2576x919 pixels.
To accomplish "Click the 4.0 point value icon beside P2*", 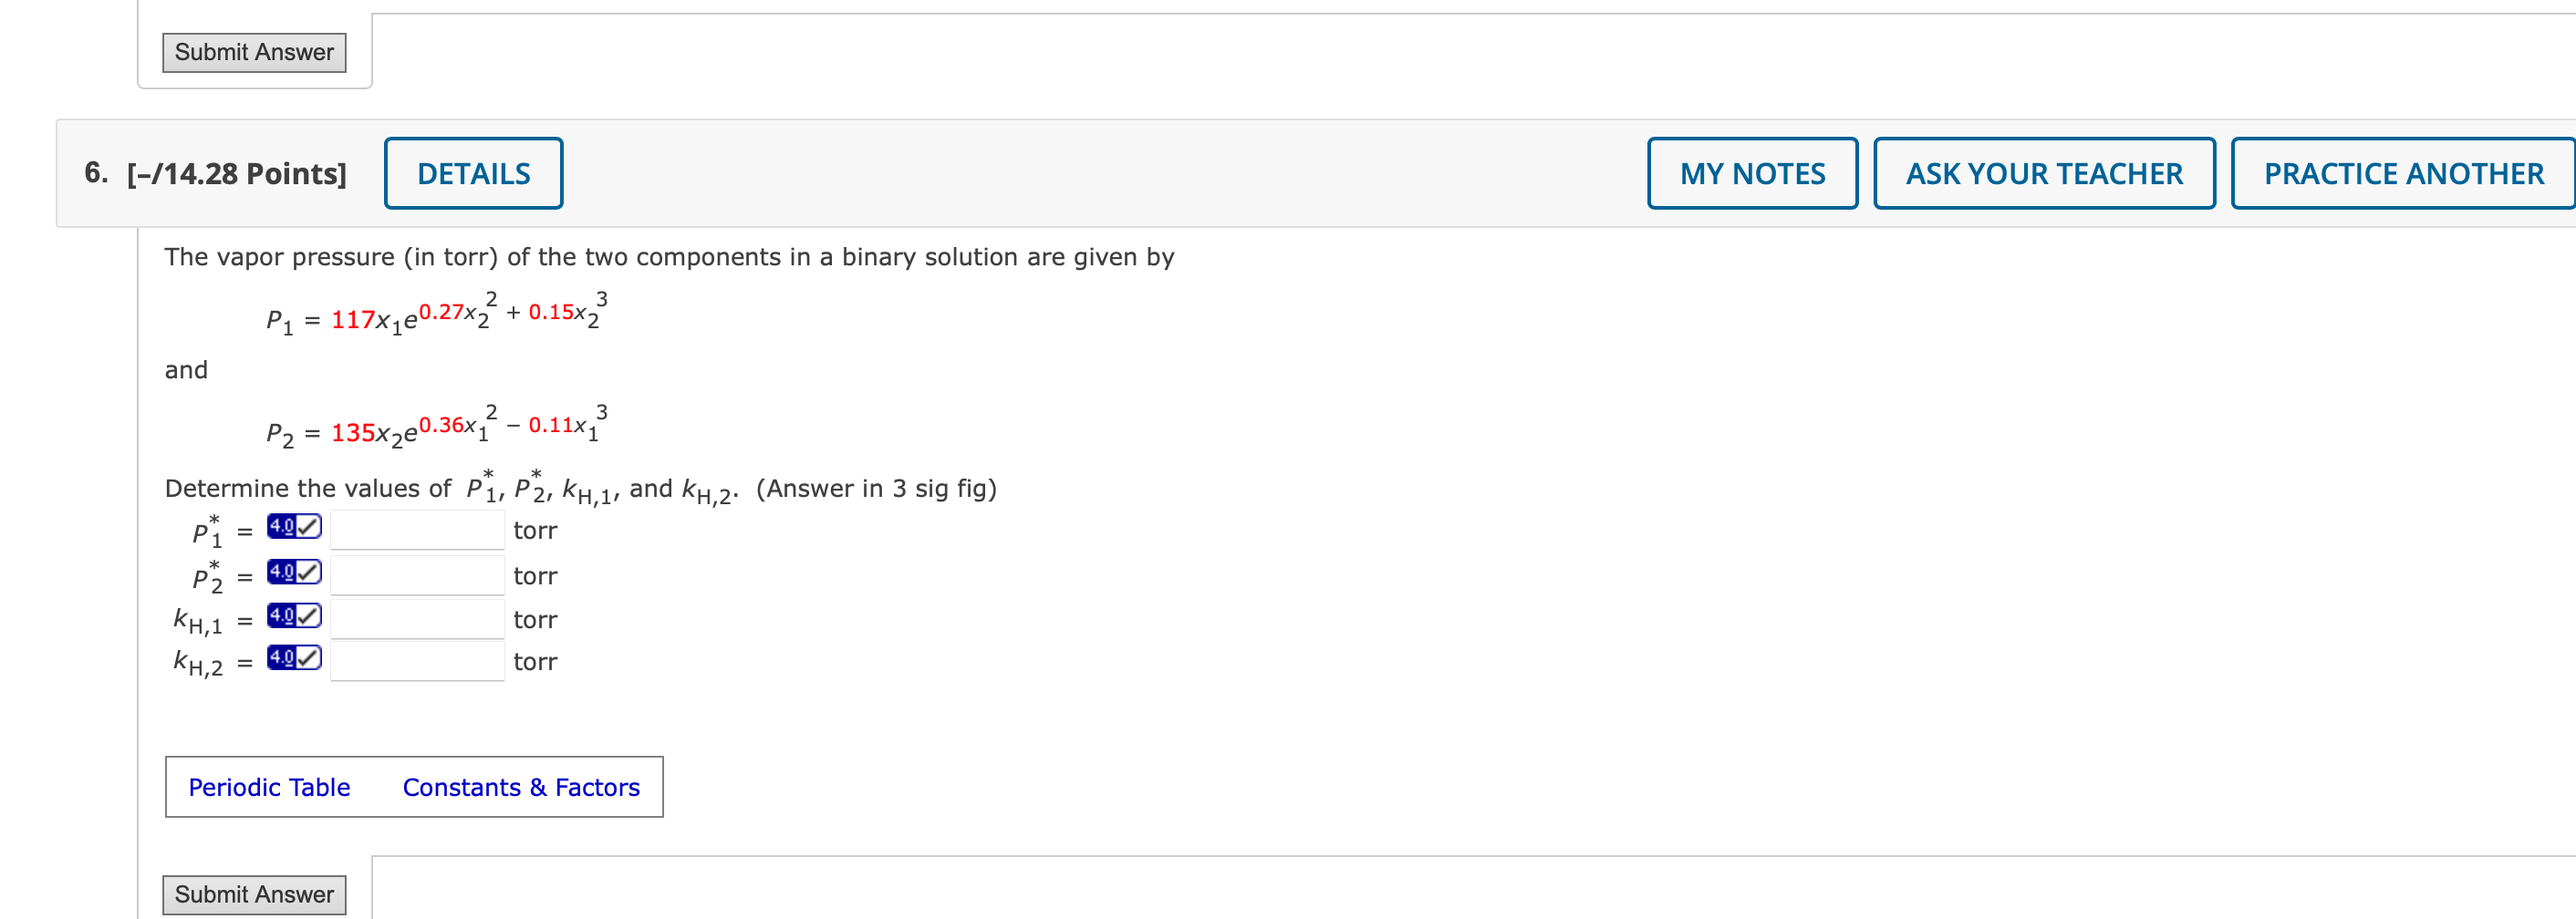I will 281,570.
